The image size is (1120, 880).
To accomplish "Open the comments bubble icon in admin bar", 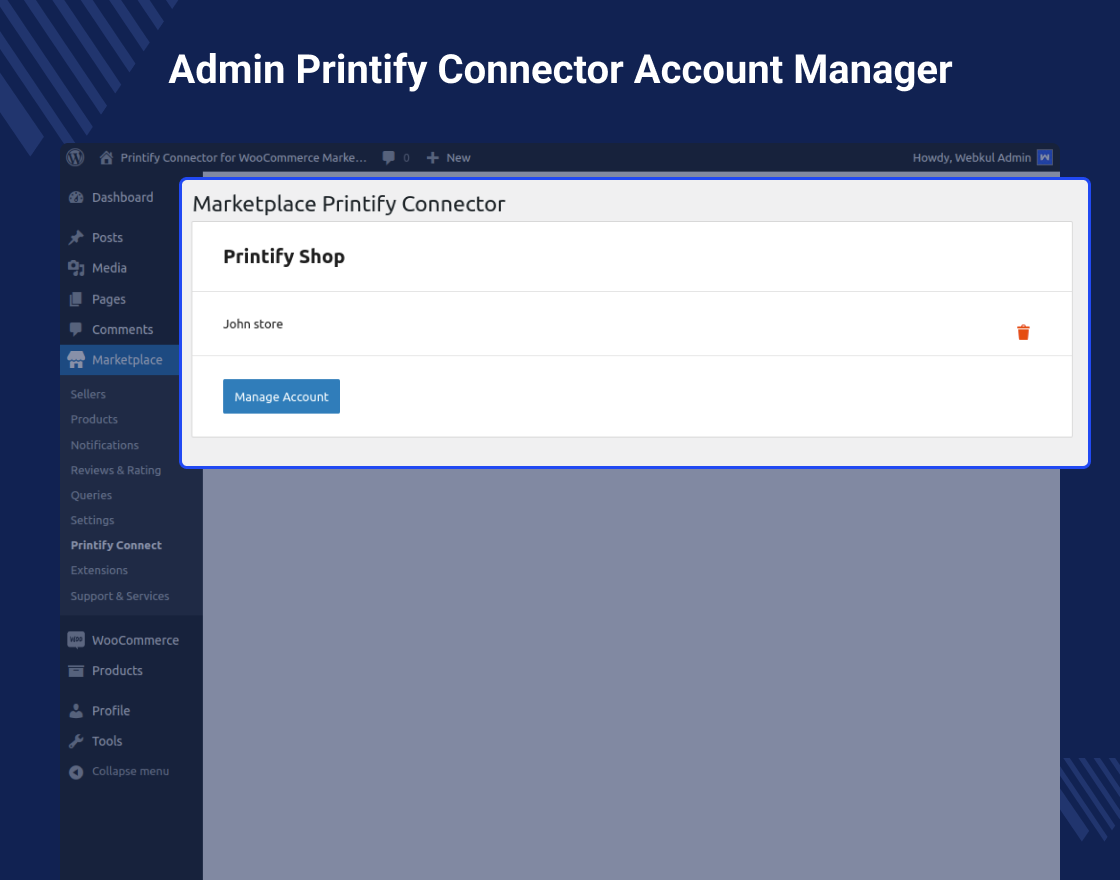I will 389,158.
